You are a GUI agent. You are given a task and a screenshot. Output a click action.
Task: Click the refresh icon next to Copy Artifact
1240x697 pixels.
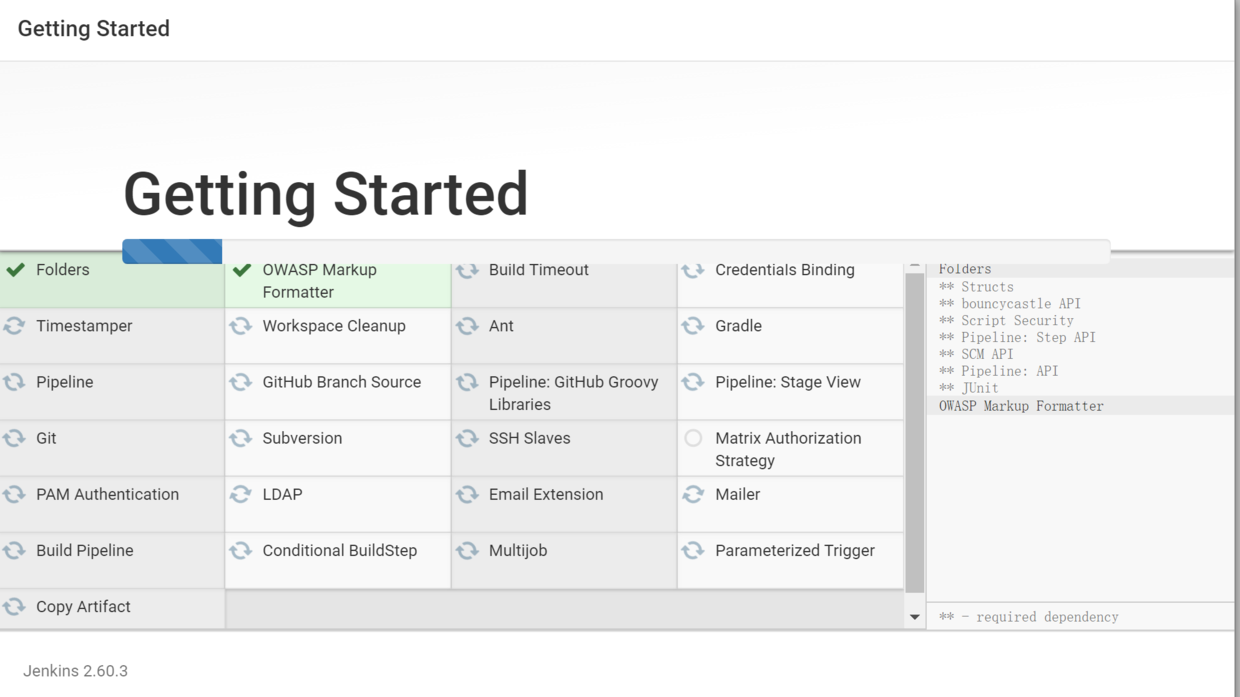pyautogui.click(x=14, y=606)
